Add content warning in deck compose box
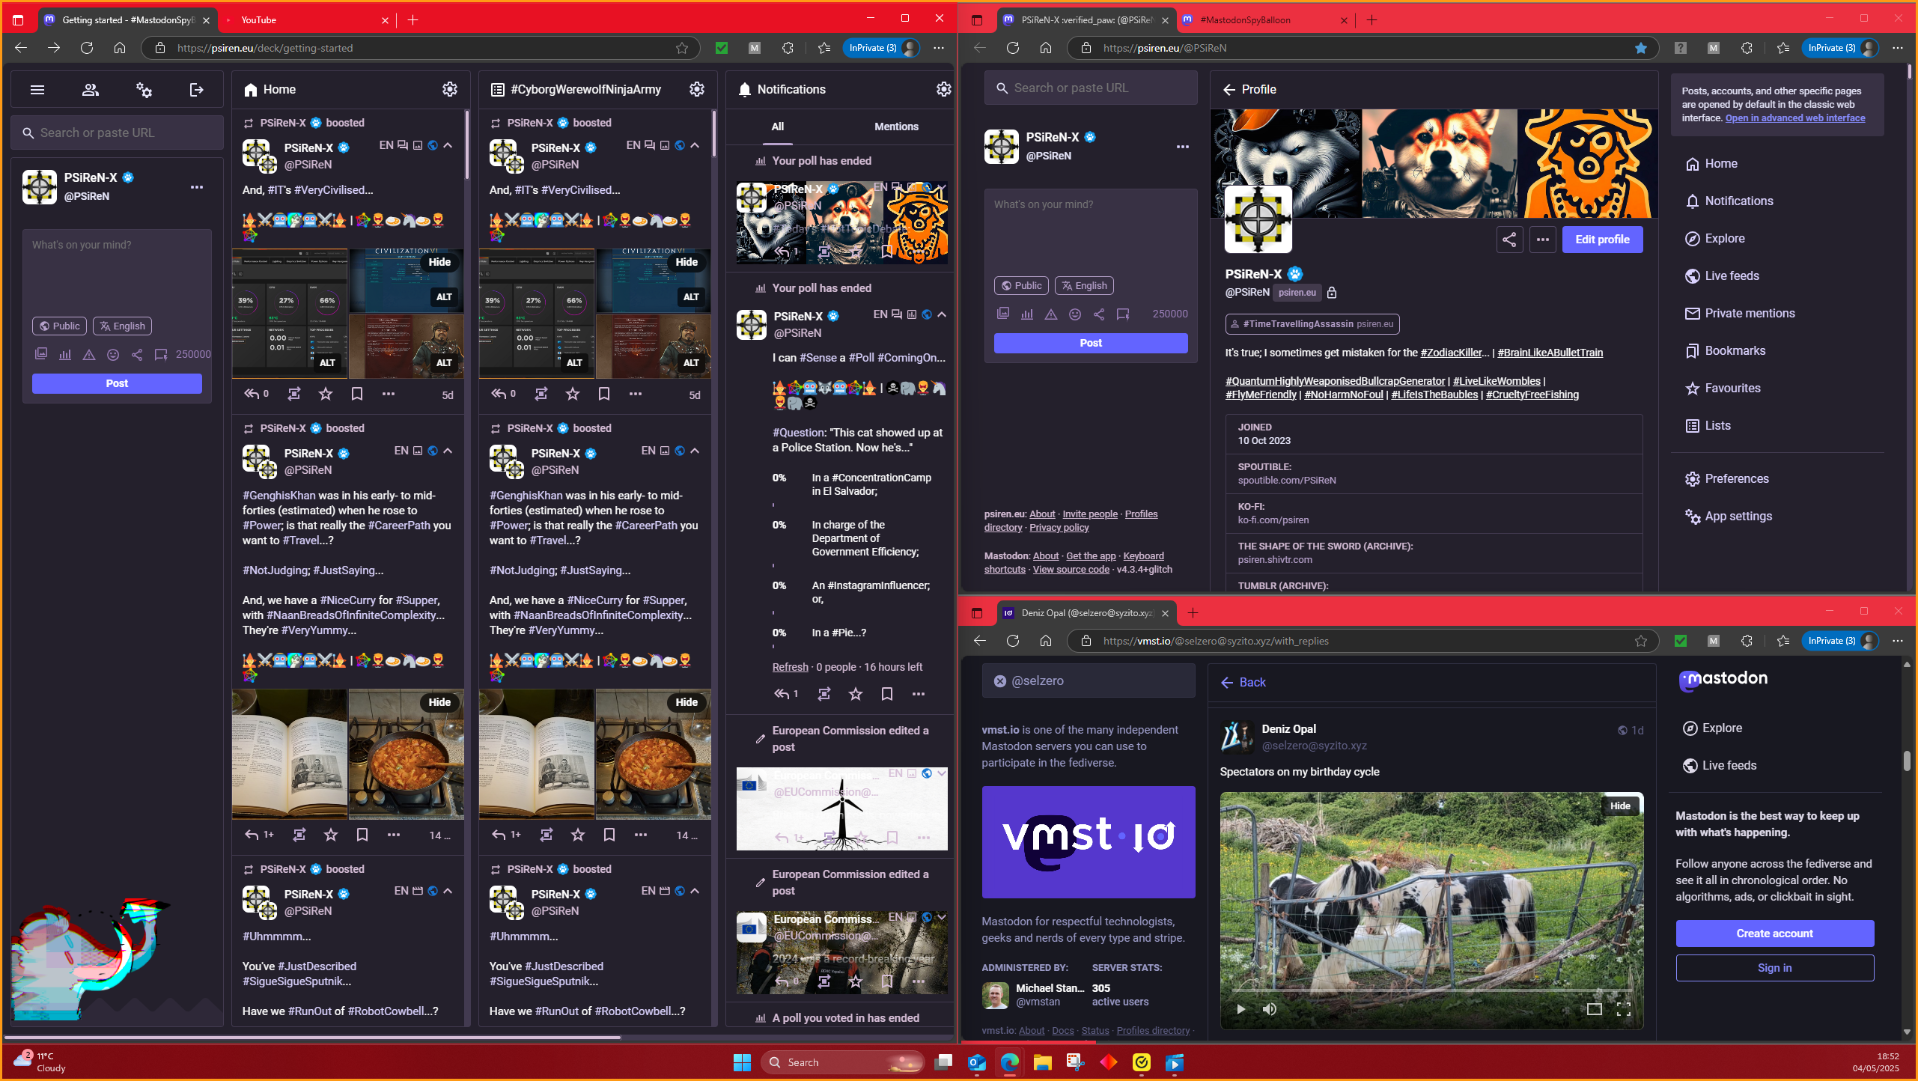1918x1081 pixels. click(89, 354)
